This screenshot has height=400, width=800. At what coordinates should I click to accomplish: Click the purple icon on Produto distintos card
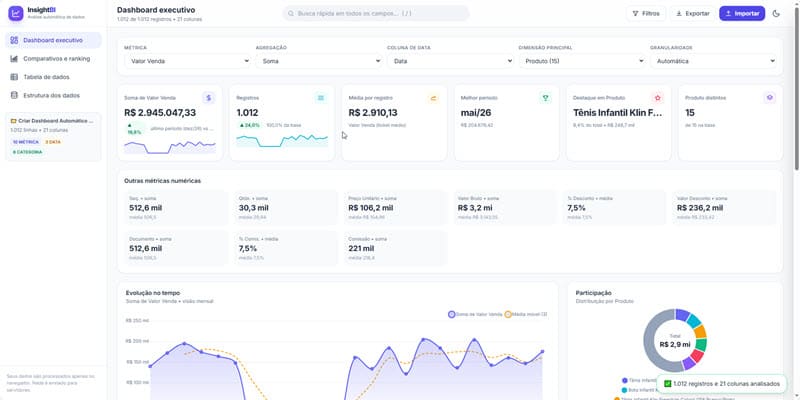click(769, 98)
